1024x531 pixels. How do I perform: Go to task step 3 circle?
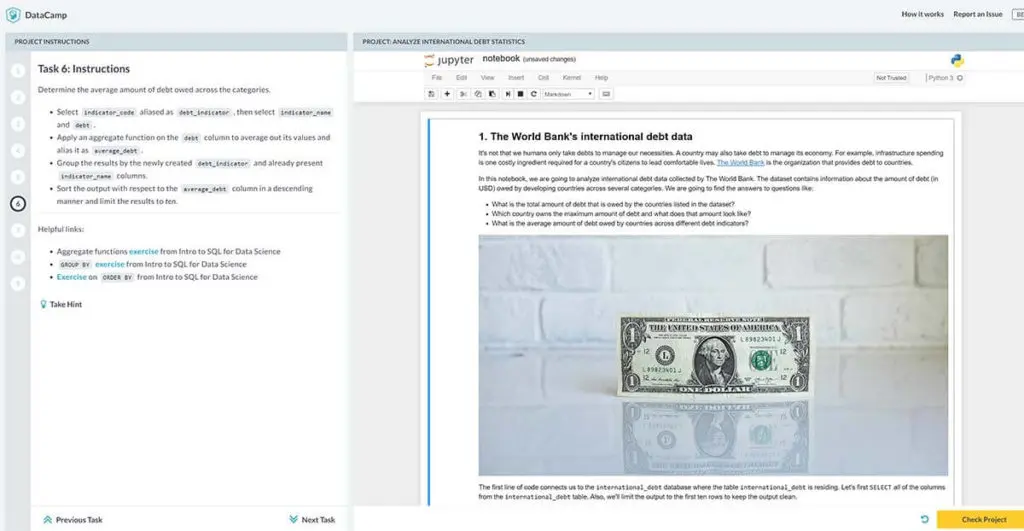[18, 124]
